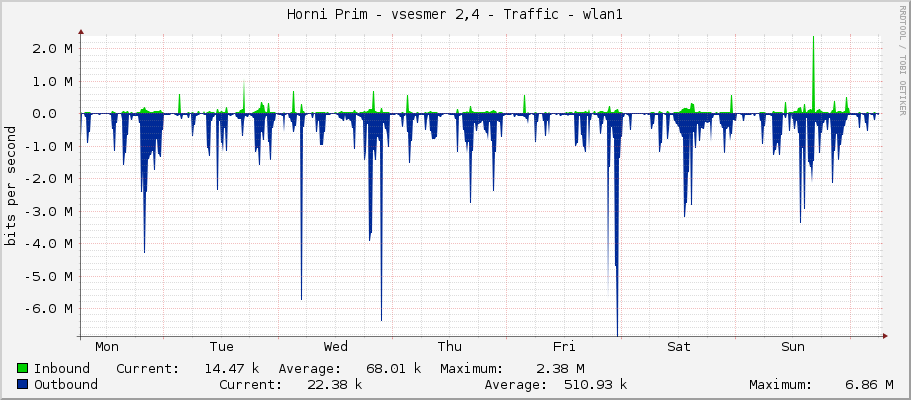
Task: Click the 'Inbound' legend label
Action: pyautogui.click(x=62, y=368)
